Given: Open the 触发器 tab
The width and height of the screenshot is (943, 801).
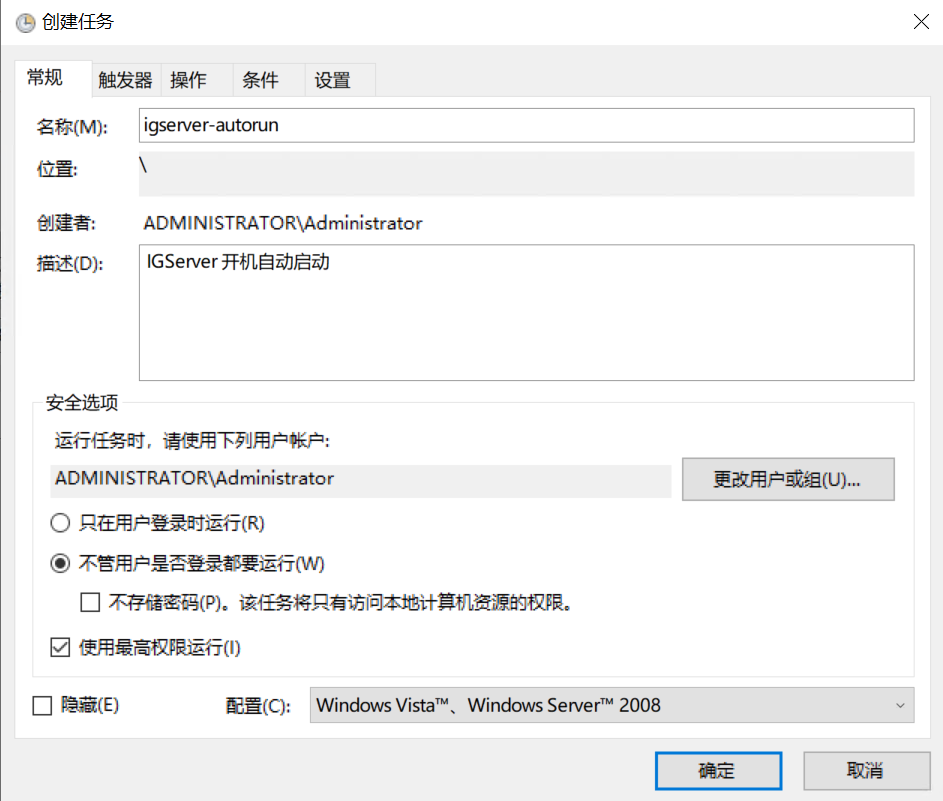Looking at the screenshot, I should [126, 80].
